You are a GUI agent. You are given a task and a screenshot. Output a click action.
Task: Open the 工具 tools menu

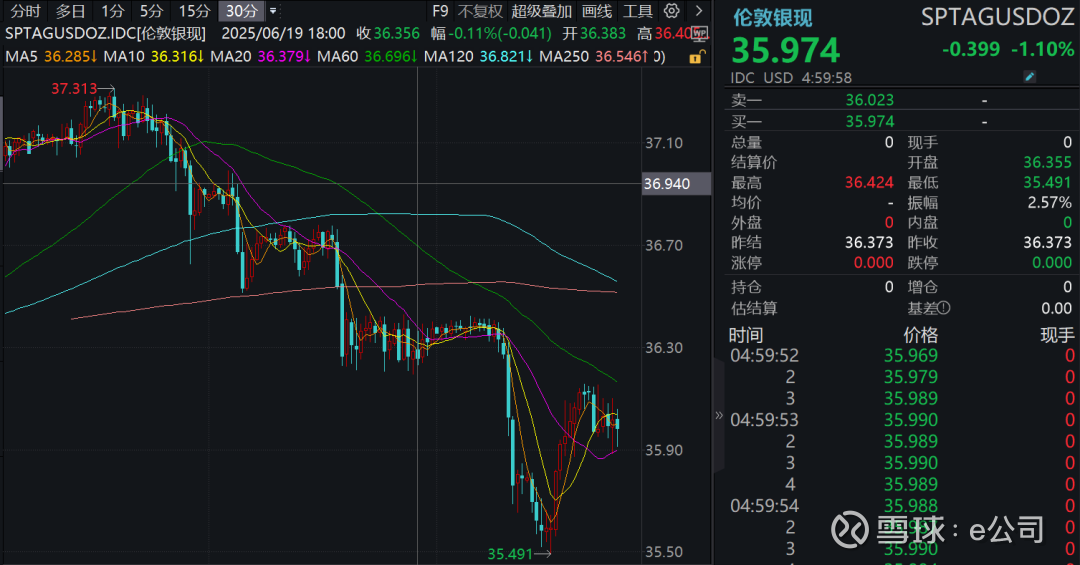click(x=638, y=11)
